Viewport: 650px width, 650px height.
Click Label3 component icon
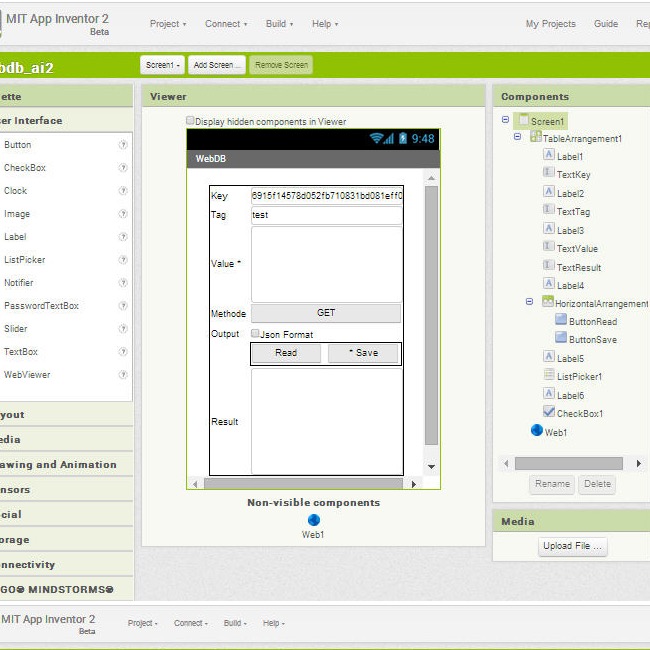pos(548,228)
